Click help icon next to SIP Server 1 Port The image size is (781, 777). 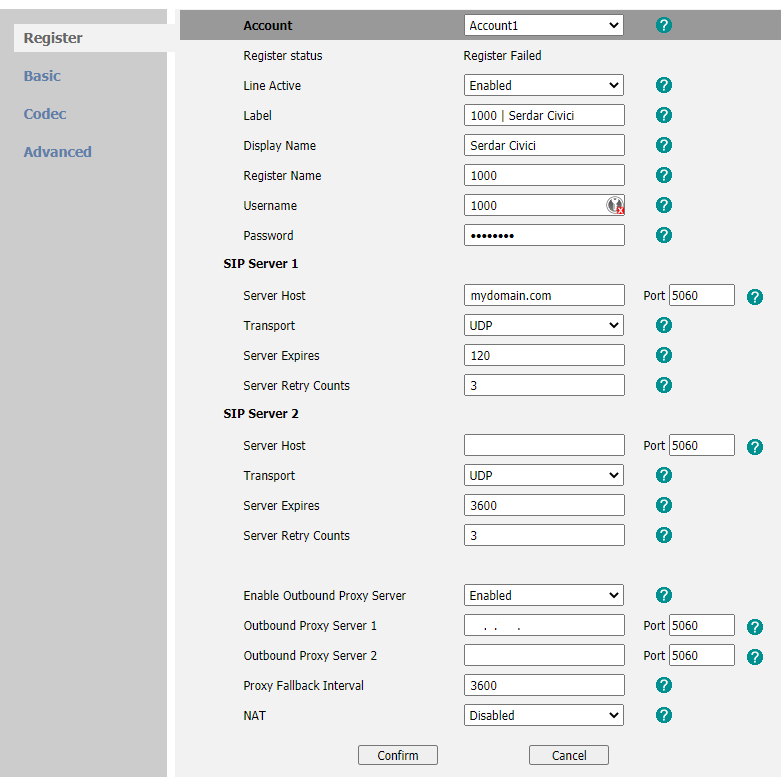click(755, 296)
